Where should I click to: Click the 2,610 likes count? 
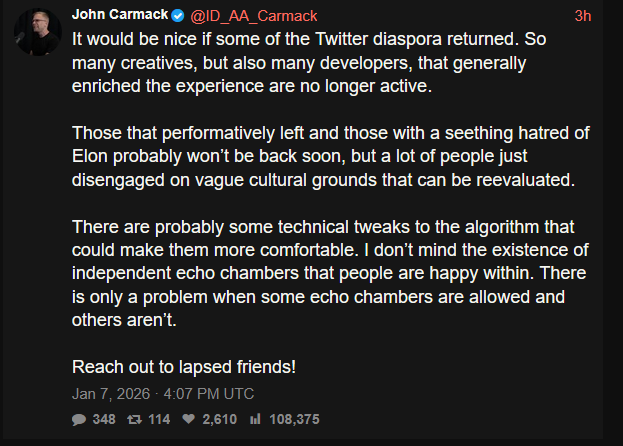tap(220, 419)
